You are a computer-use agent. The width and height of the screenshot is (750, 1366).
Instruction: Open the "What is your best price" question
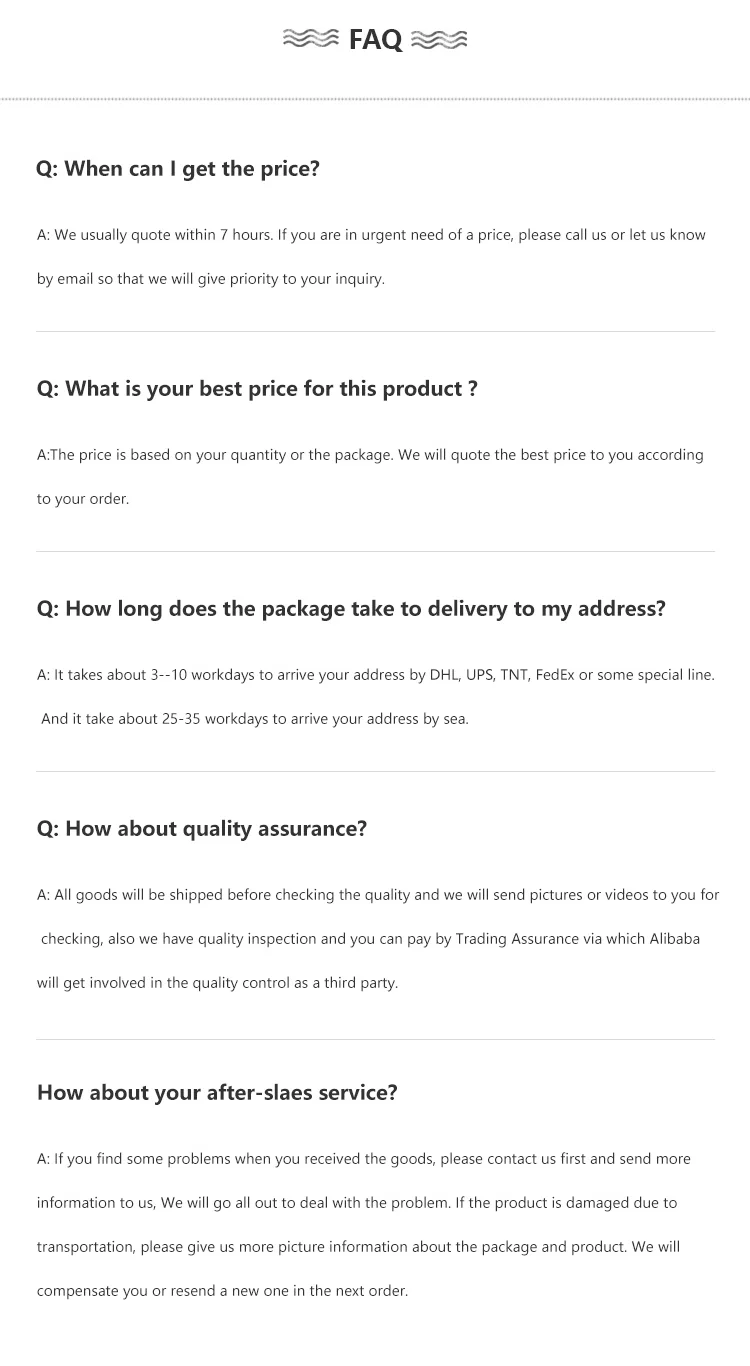tap(257, 389)
